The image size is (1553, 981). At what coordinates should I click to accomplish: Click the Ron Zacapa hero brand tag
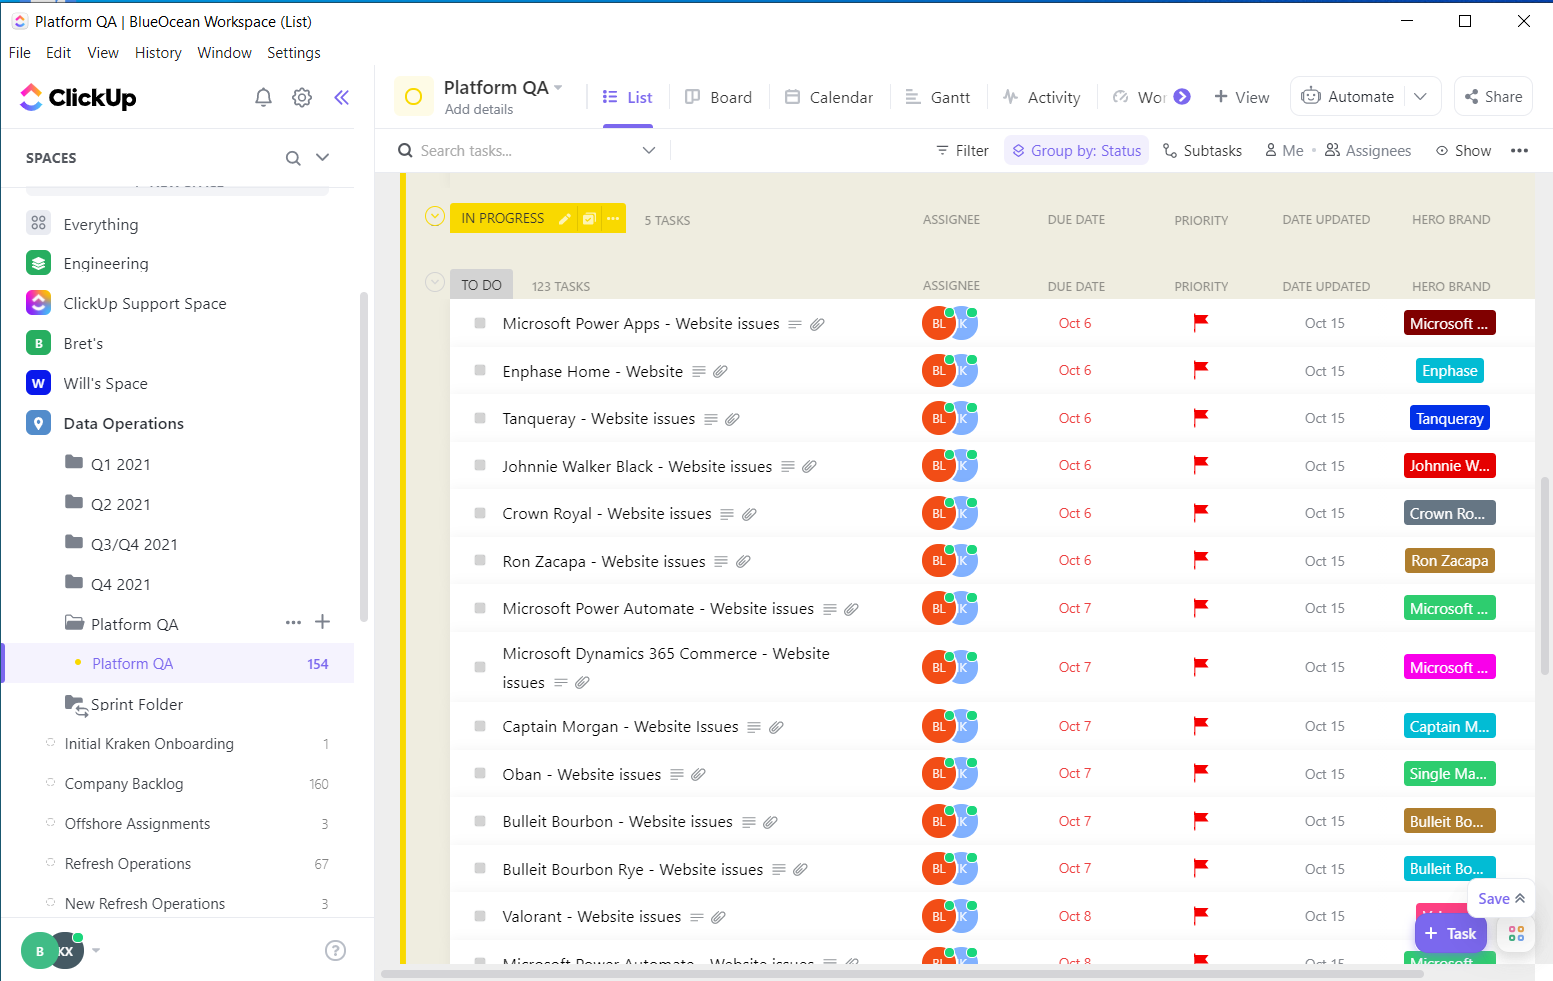[x=1449, y=561]
